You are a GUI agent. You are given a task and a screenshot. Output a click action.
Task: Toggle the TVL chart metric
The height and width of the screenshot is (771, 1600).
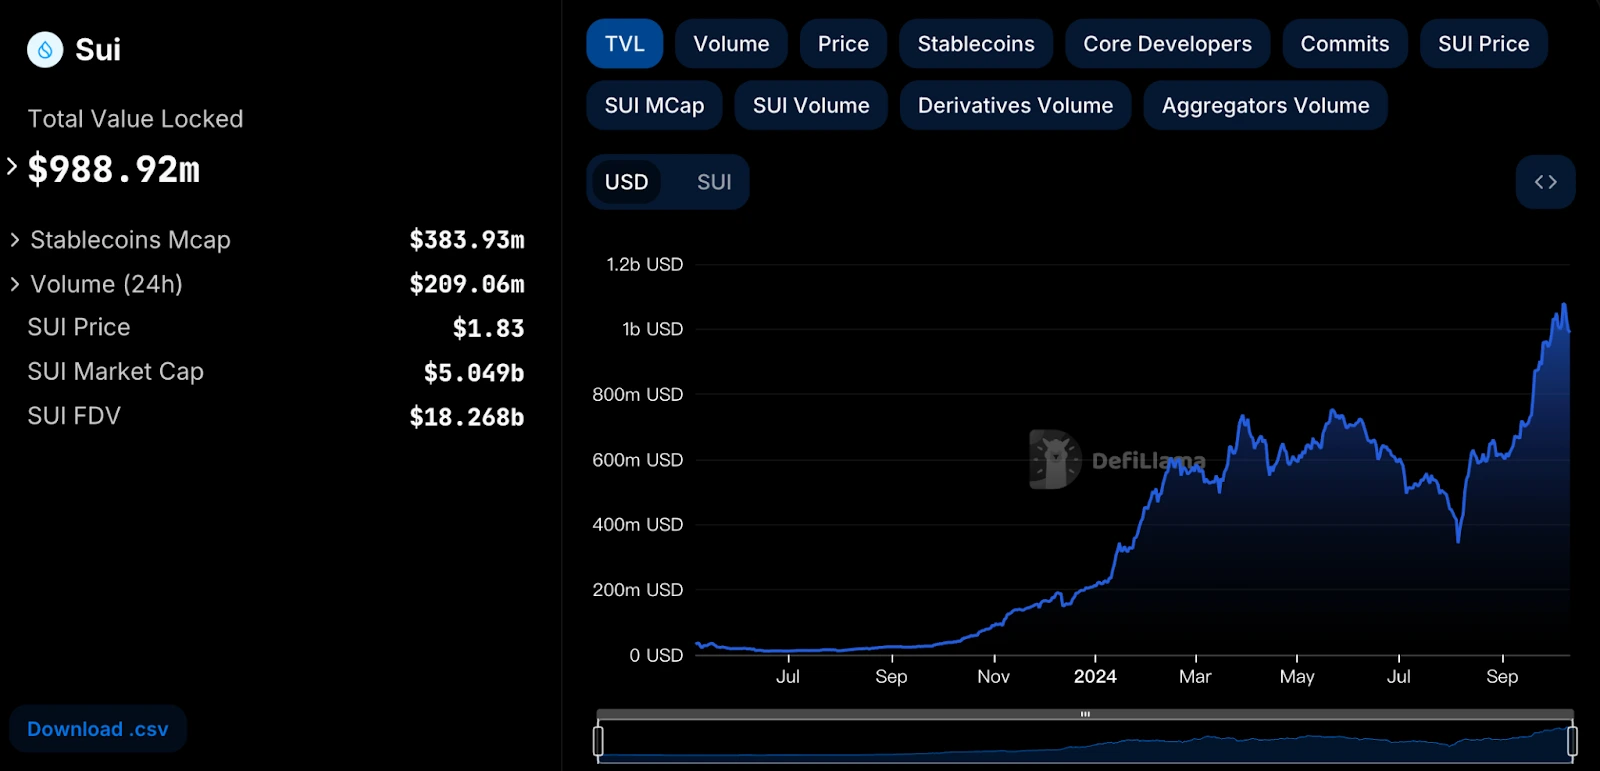[x=625, y=44]
